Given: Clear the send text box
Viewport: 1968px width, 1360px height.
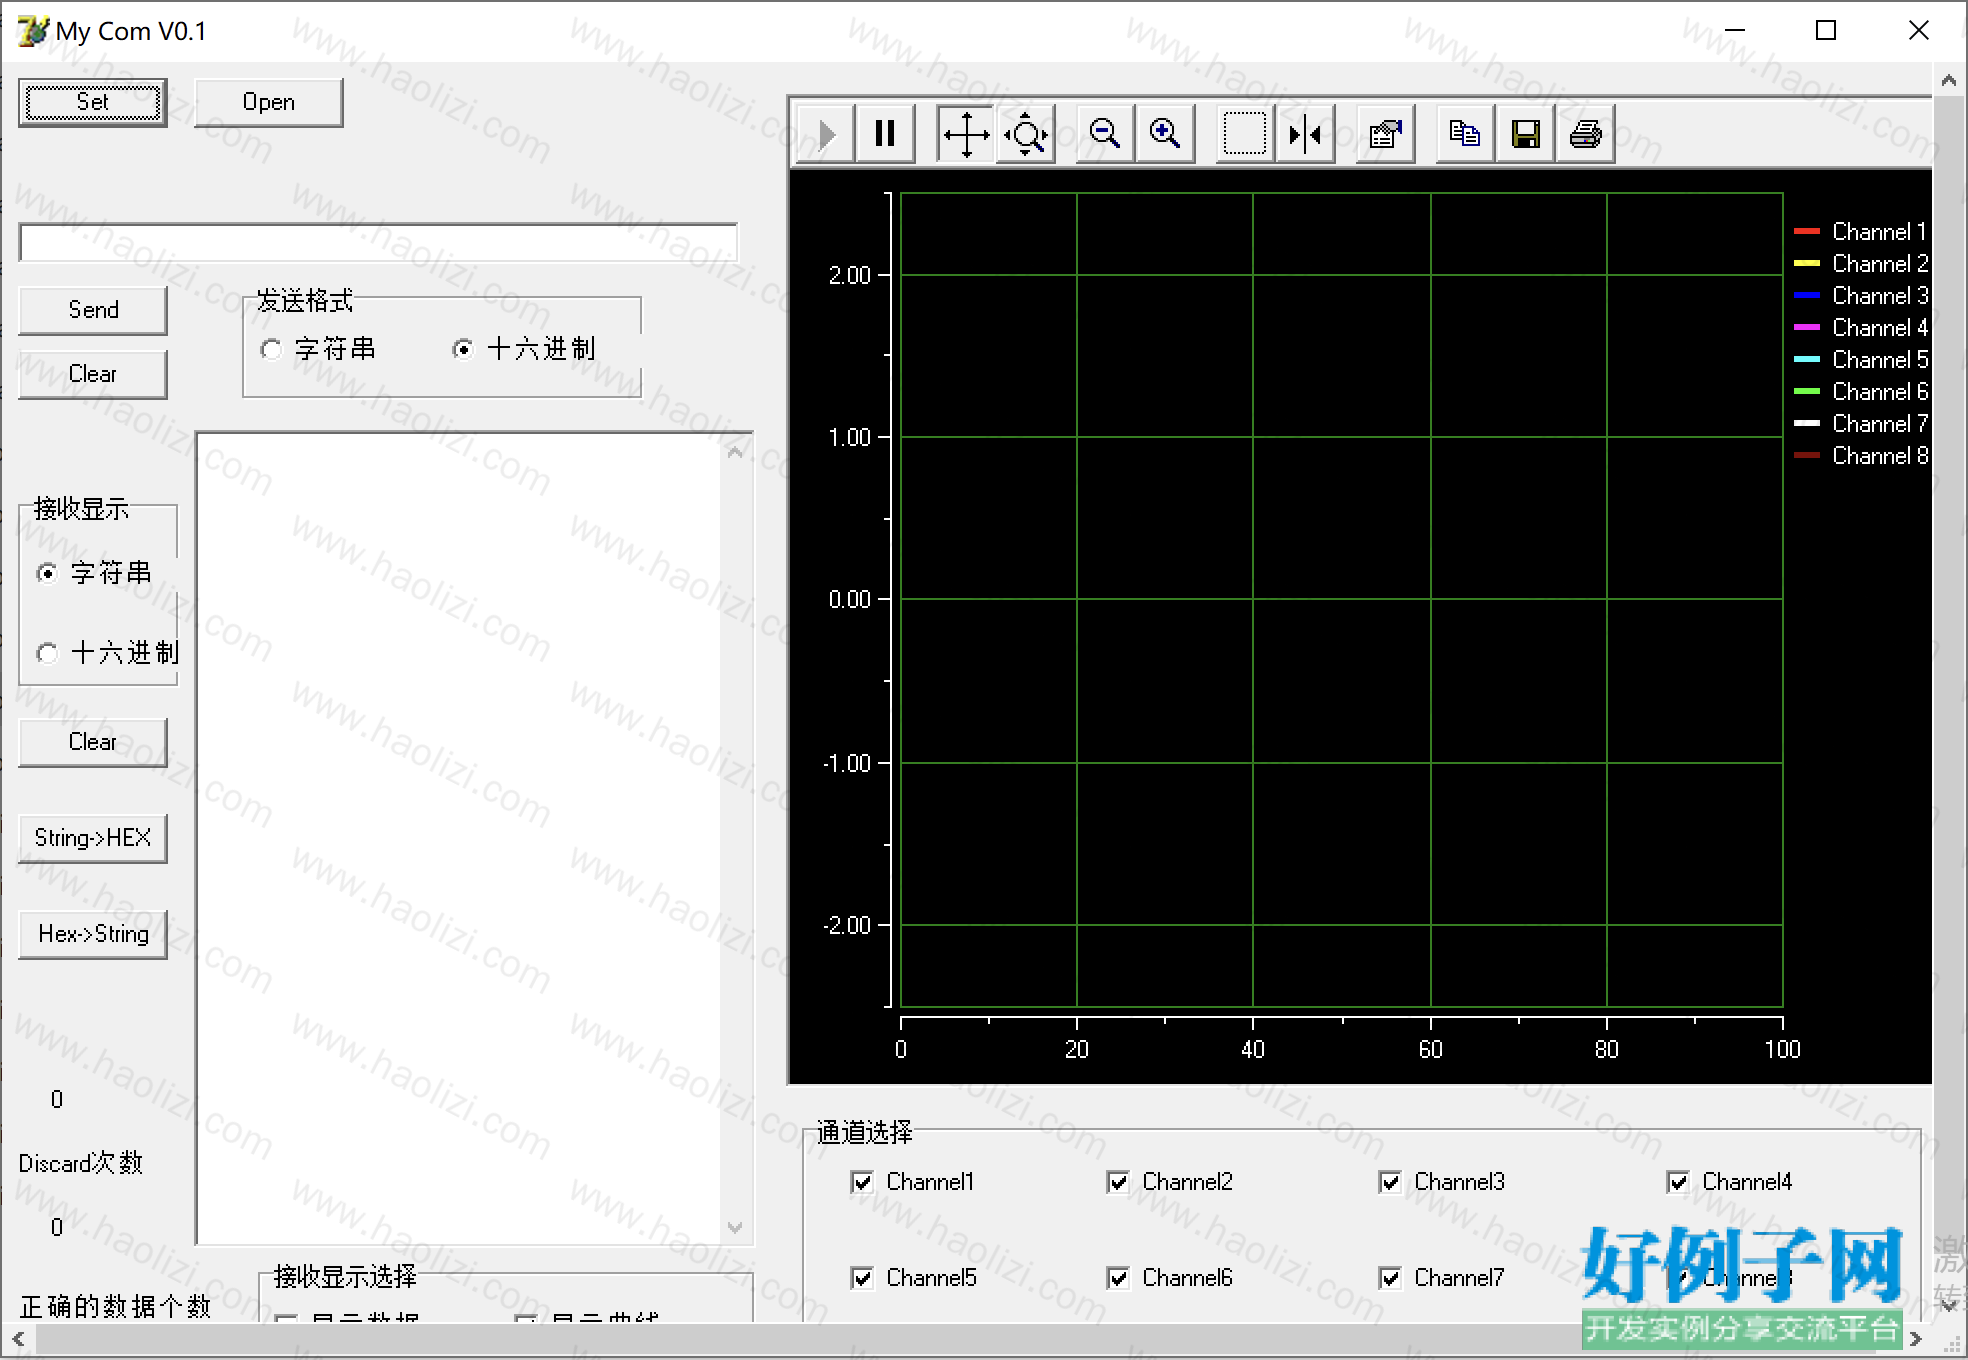Looking at the screenshot, I should pos(93,374).
